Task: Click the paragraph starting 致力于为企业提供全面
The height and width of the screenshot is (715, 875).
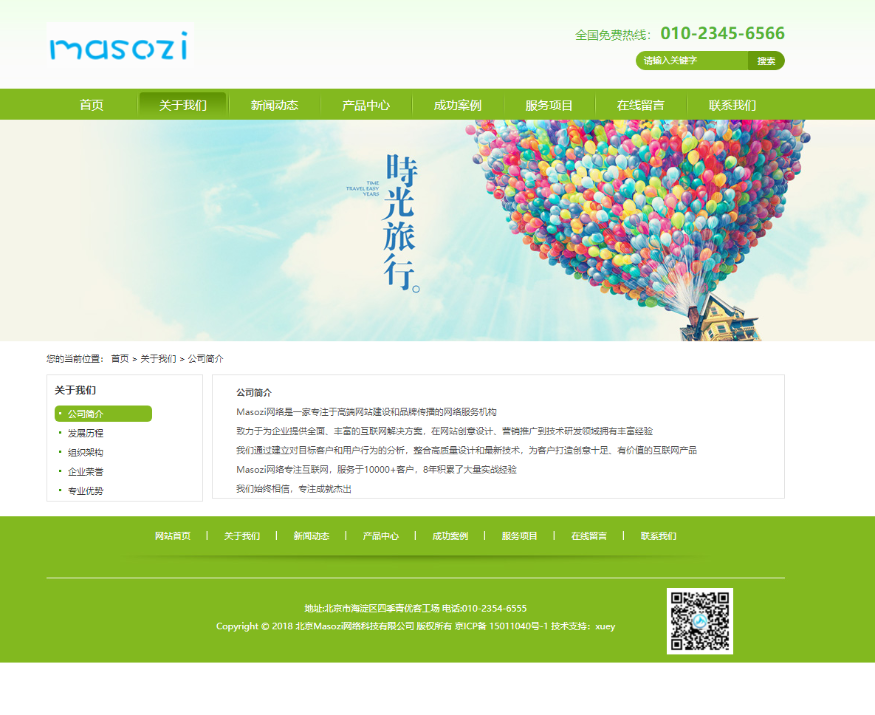Action: (x=444, y=431)
